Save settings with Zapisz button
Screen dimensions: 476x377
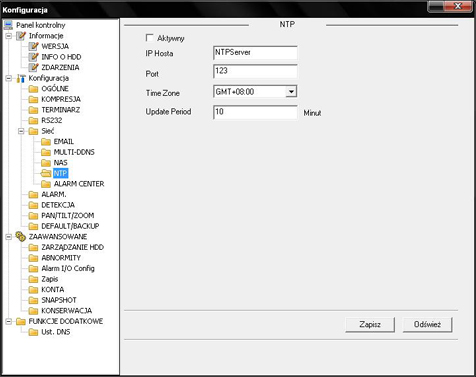pyautogui.click(x=370, y=324)
